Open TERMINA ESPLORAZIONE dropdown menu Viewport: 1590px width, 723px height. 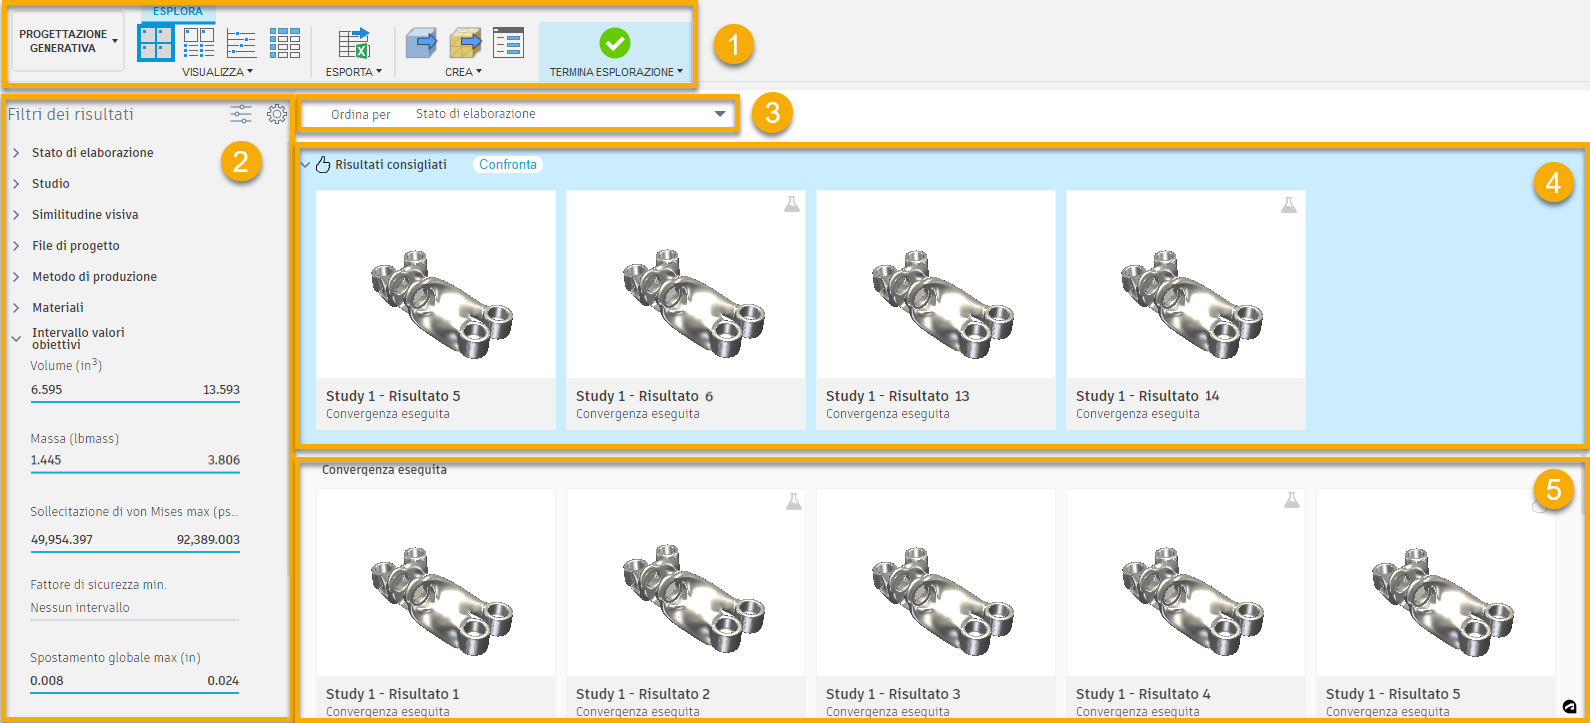tap(616, 72)
